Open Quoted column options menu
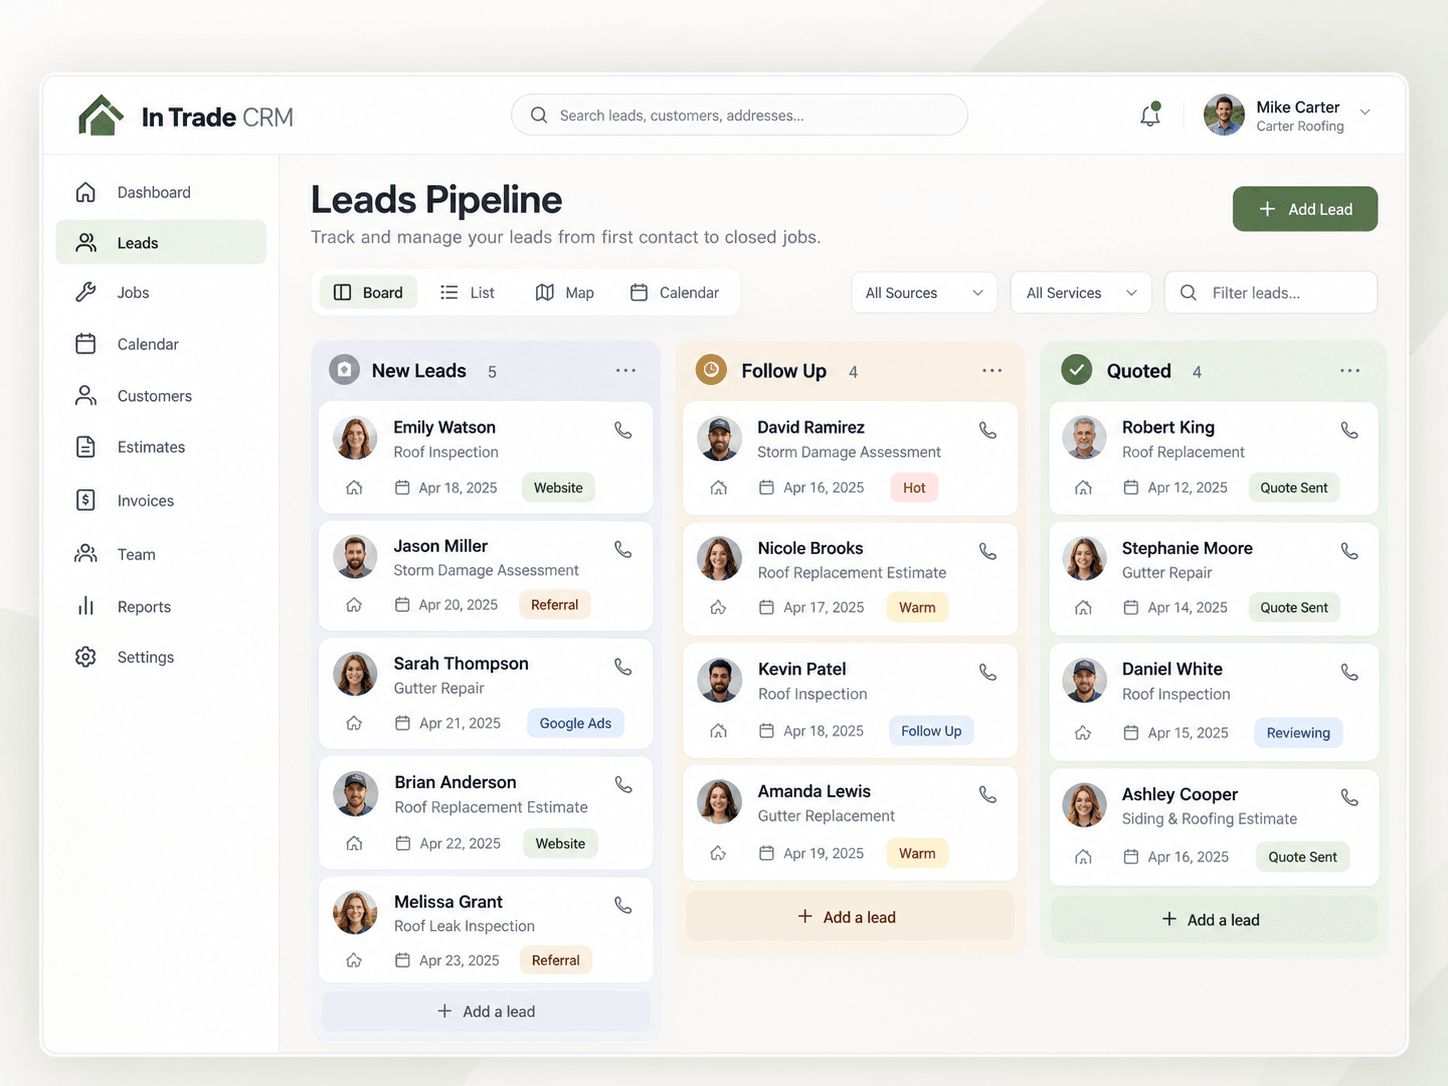1448x1086 pixels. [1350, 370]
